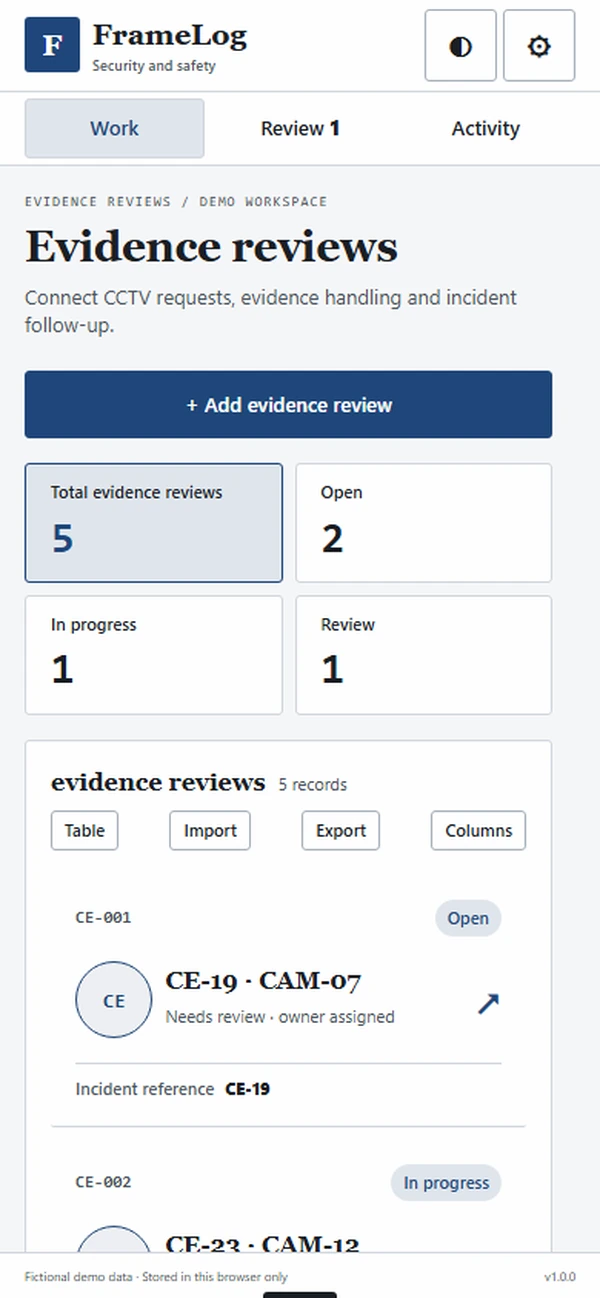
Task: Click the Export button
Action: point(341,831)
